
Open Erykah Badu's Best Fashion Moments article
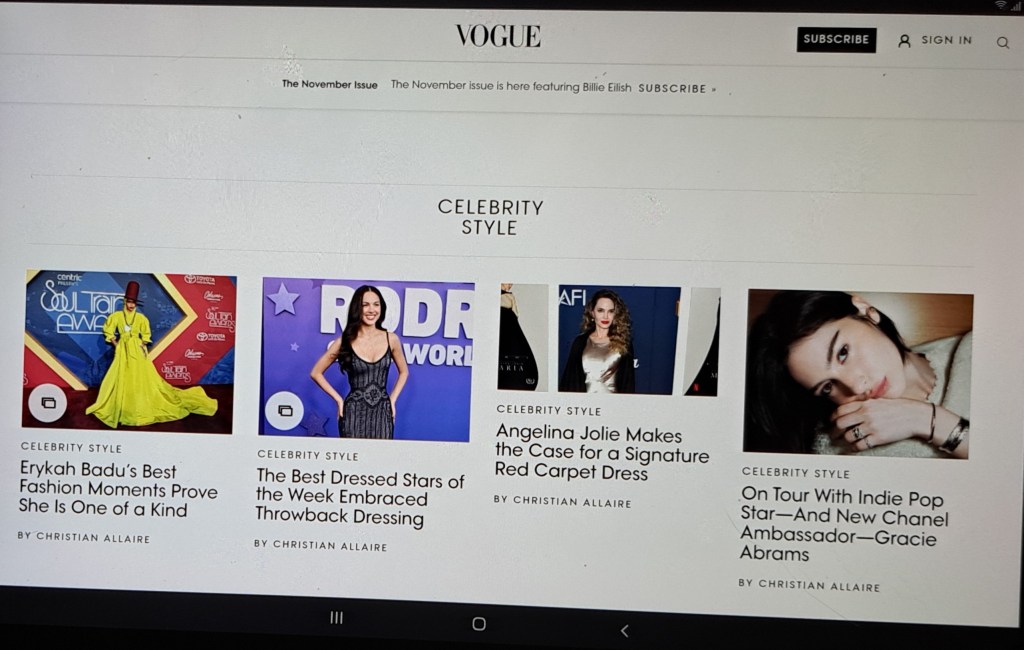pos(118,489)
